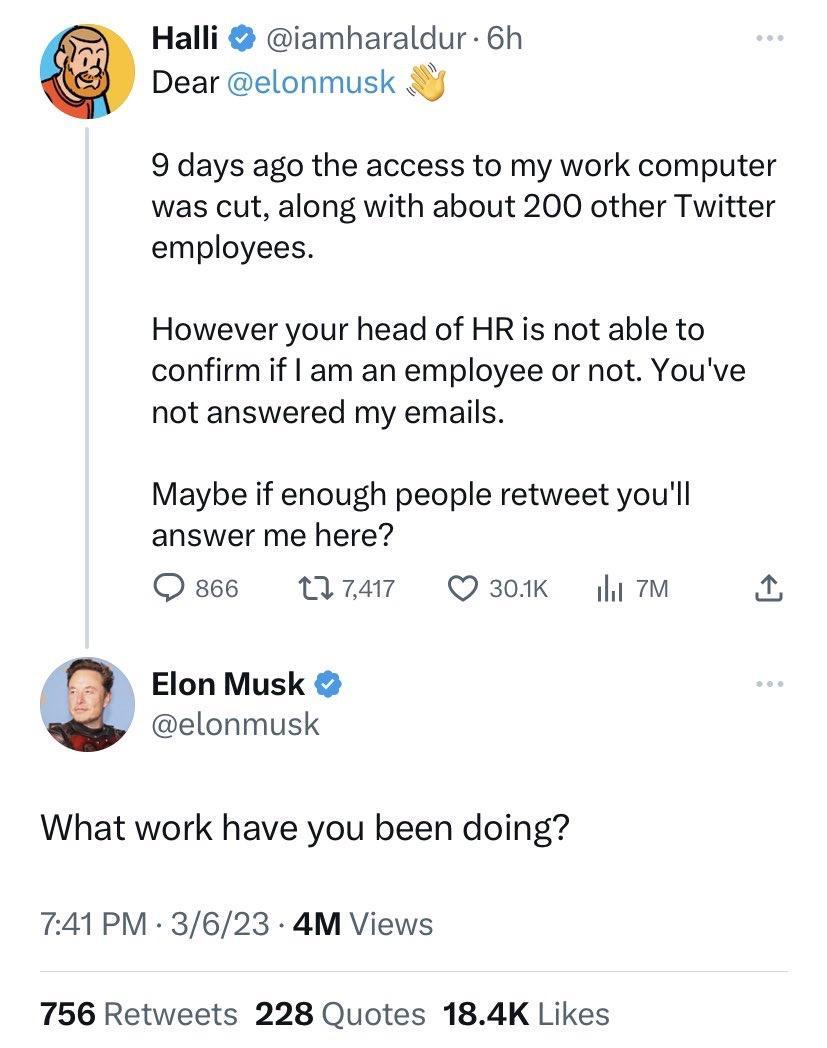827x1048 pixels.
Task: Click Elon Musk's verified badge
Action: (x=328, y=684)
